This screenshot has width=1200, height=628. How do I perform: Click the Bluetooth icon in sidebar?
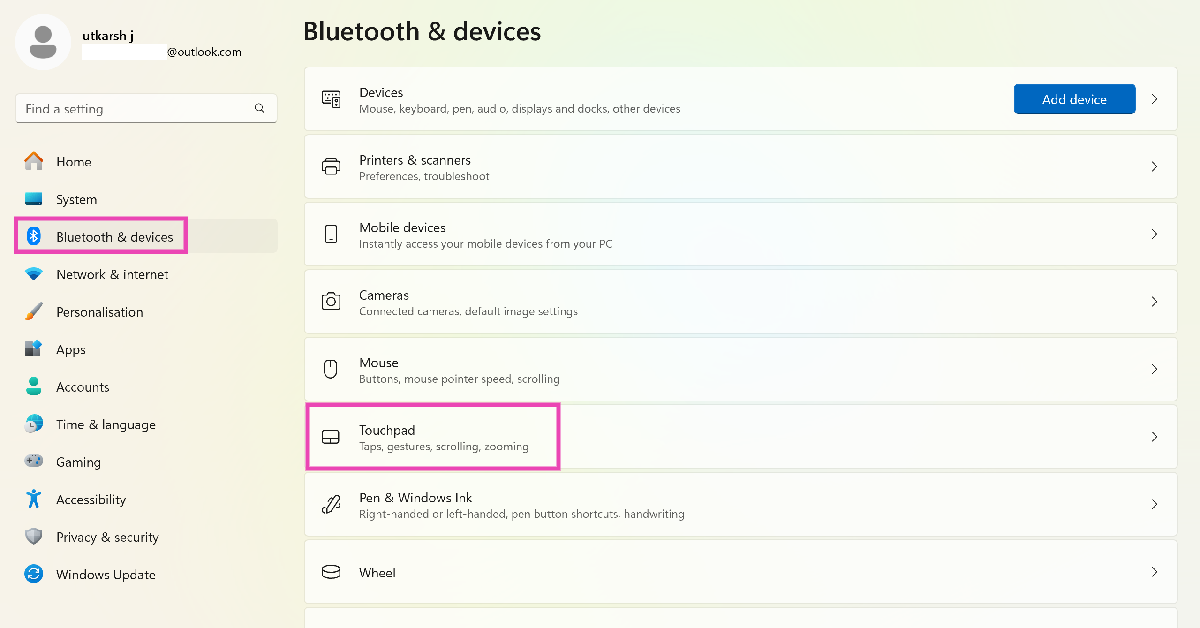[x=34, y=237]
